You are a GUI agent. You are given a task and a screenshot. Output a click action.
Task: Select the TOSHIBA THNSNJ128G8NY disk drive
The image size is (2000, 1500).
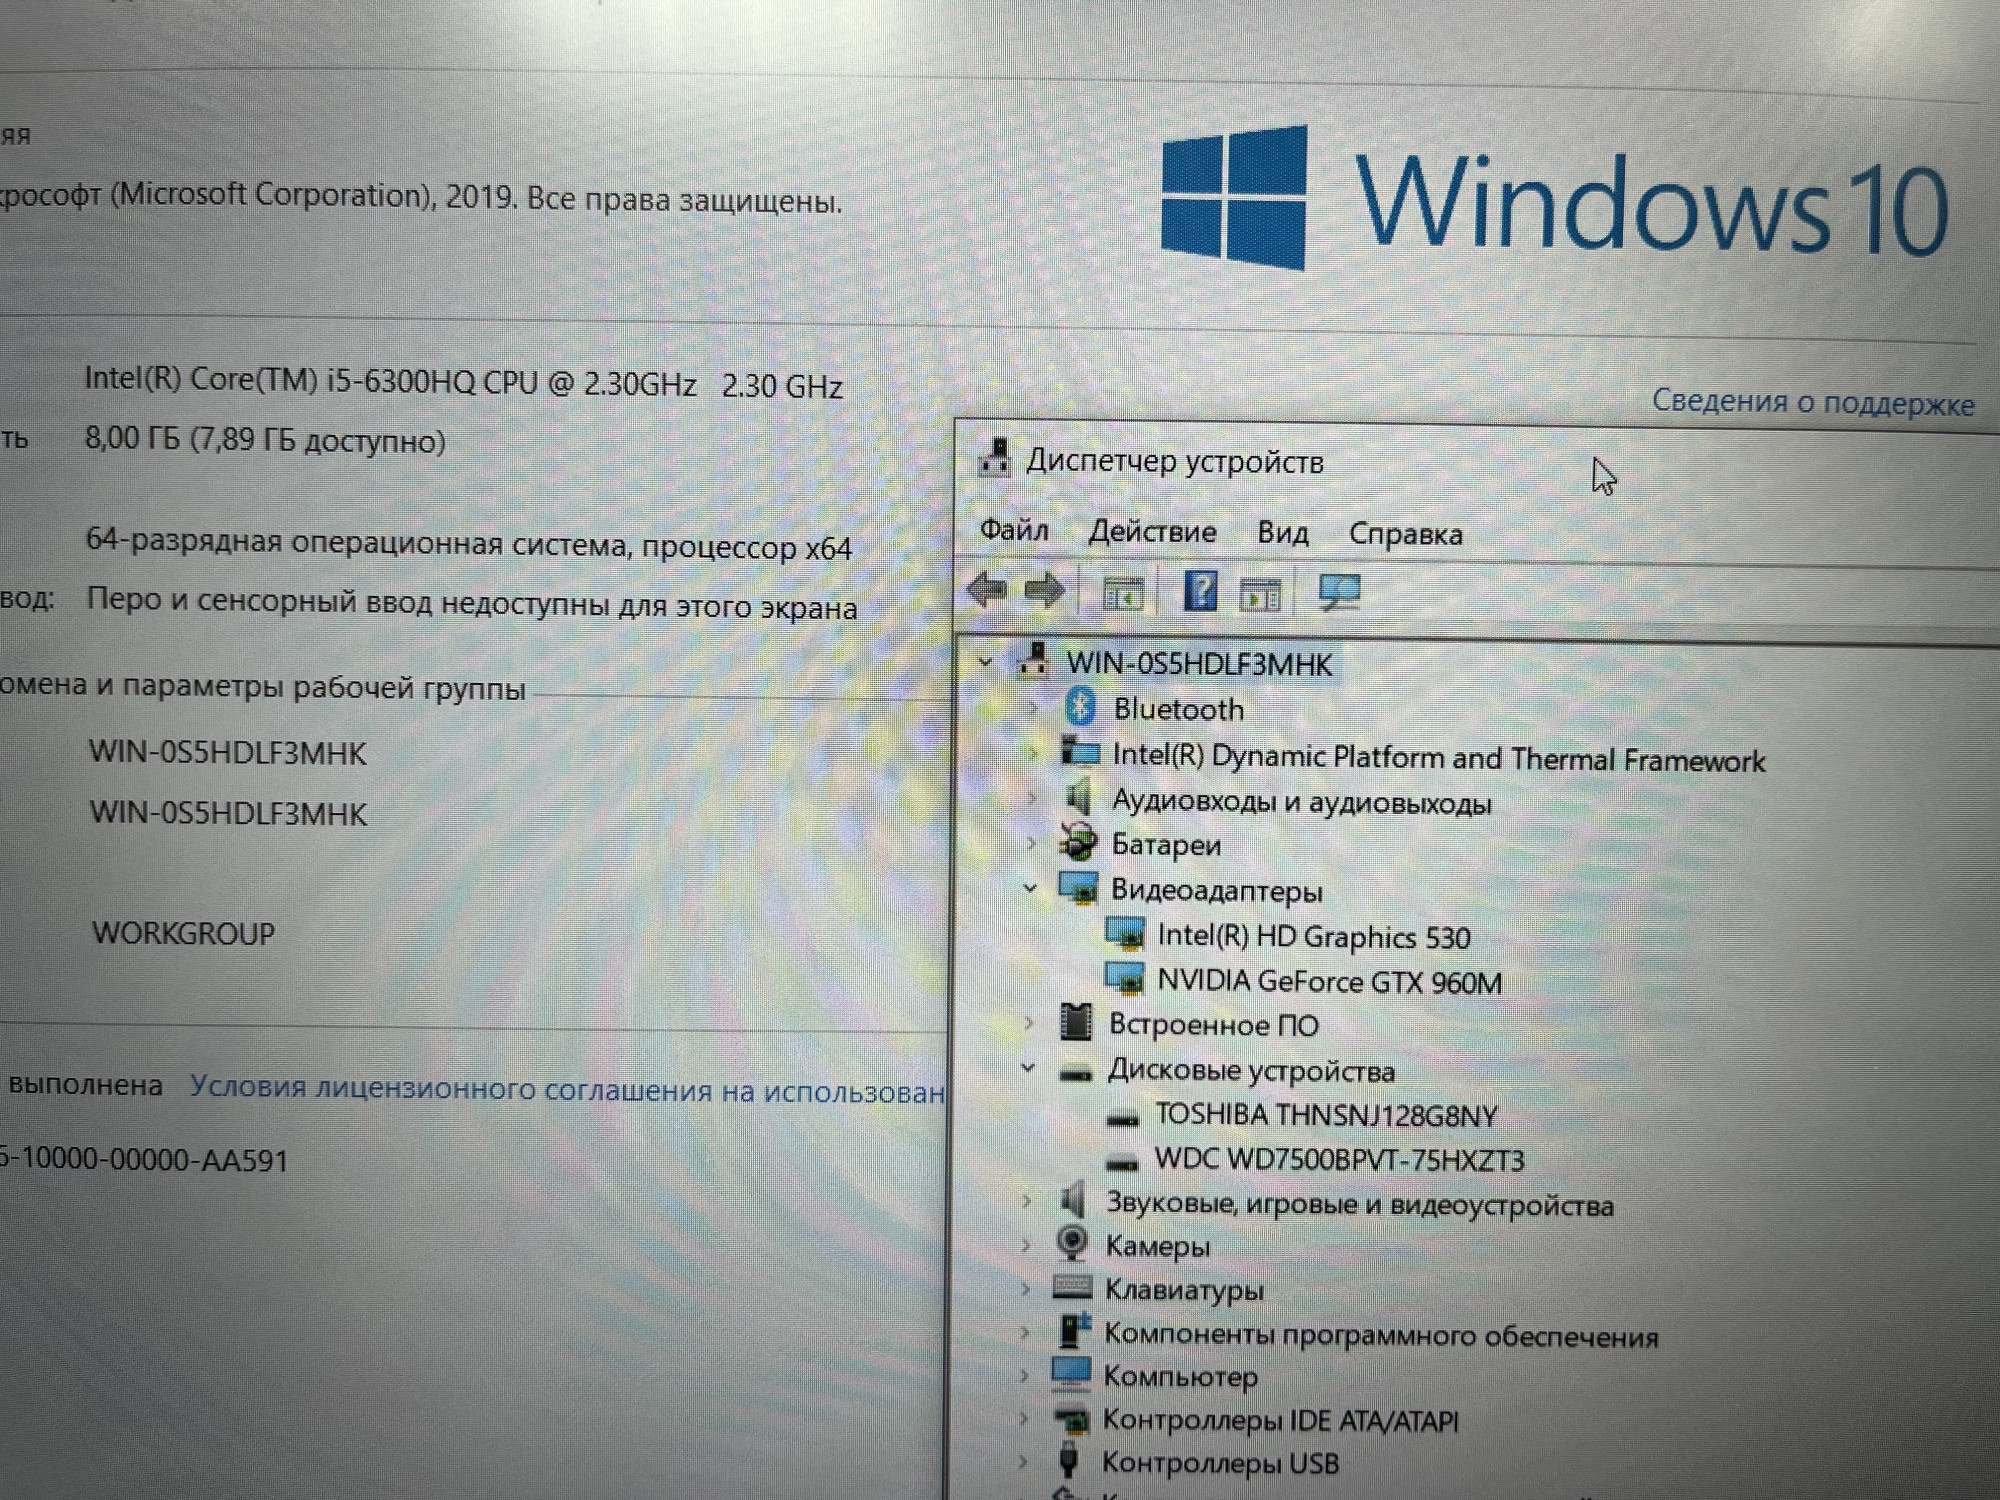1325,1115
